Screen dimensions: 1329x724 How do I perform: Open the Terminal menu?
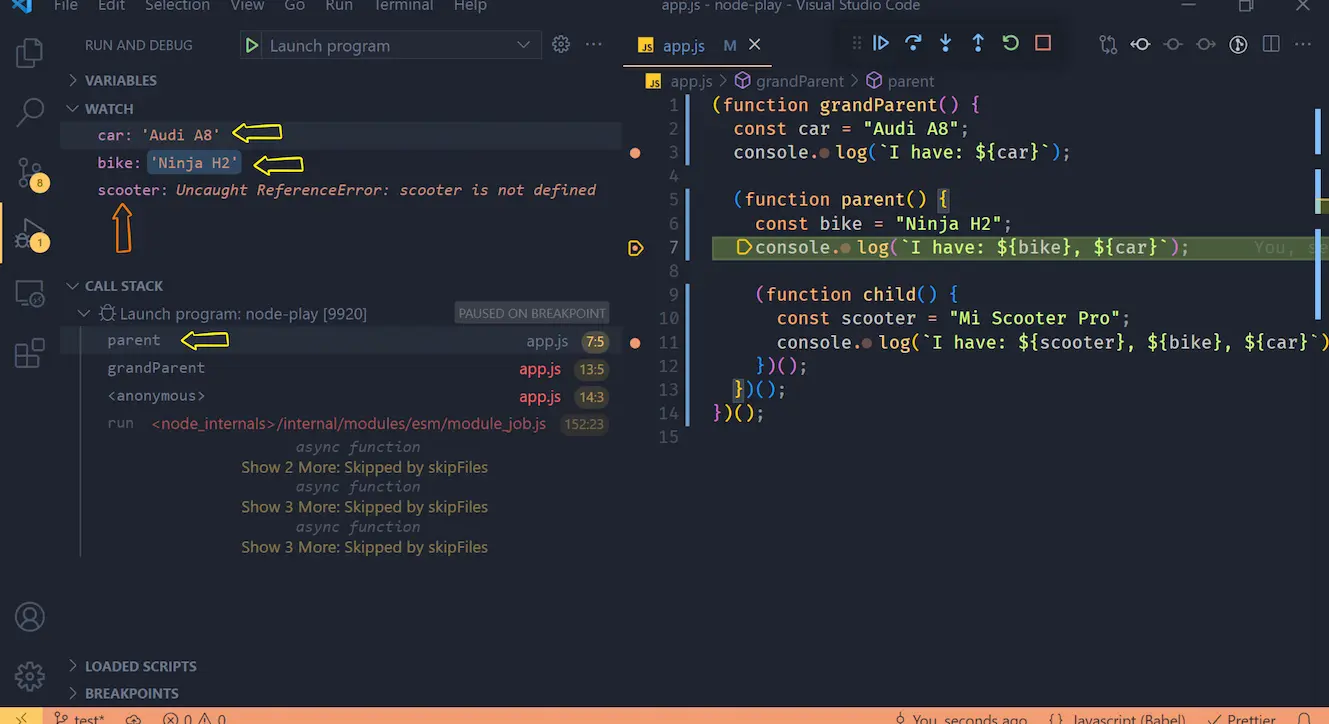pos(404,6)
